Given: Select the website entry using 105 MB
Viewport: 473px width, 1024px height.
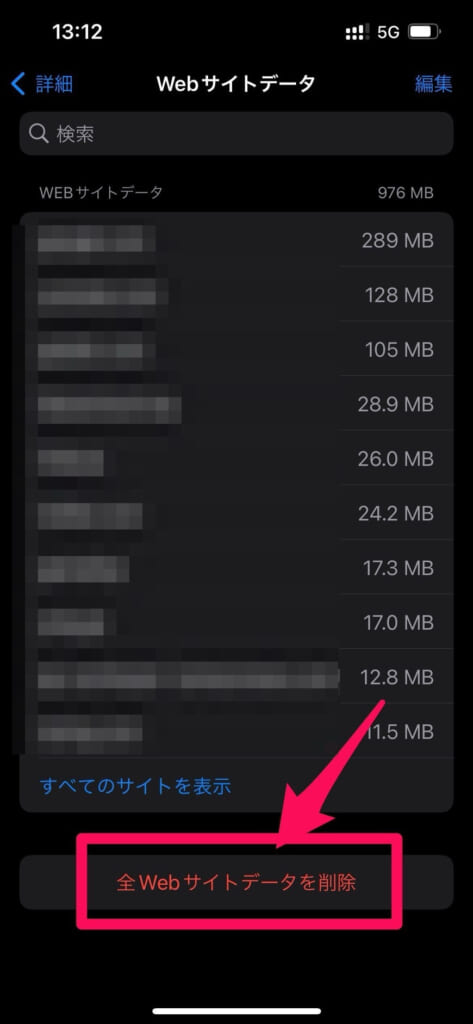Looking at the screenshot, I should click(x=236, y=349).
